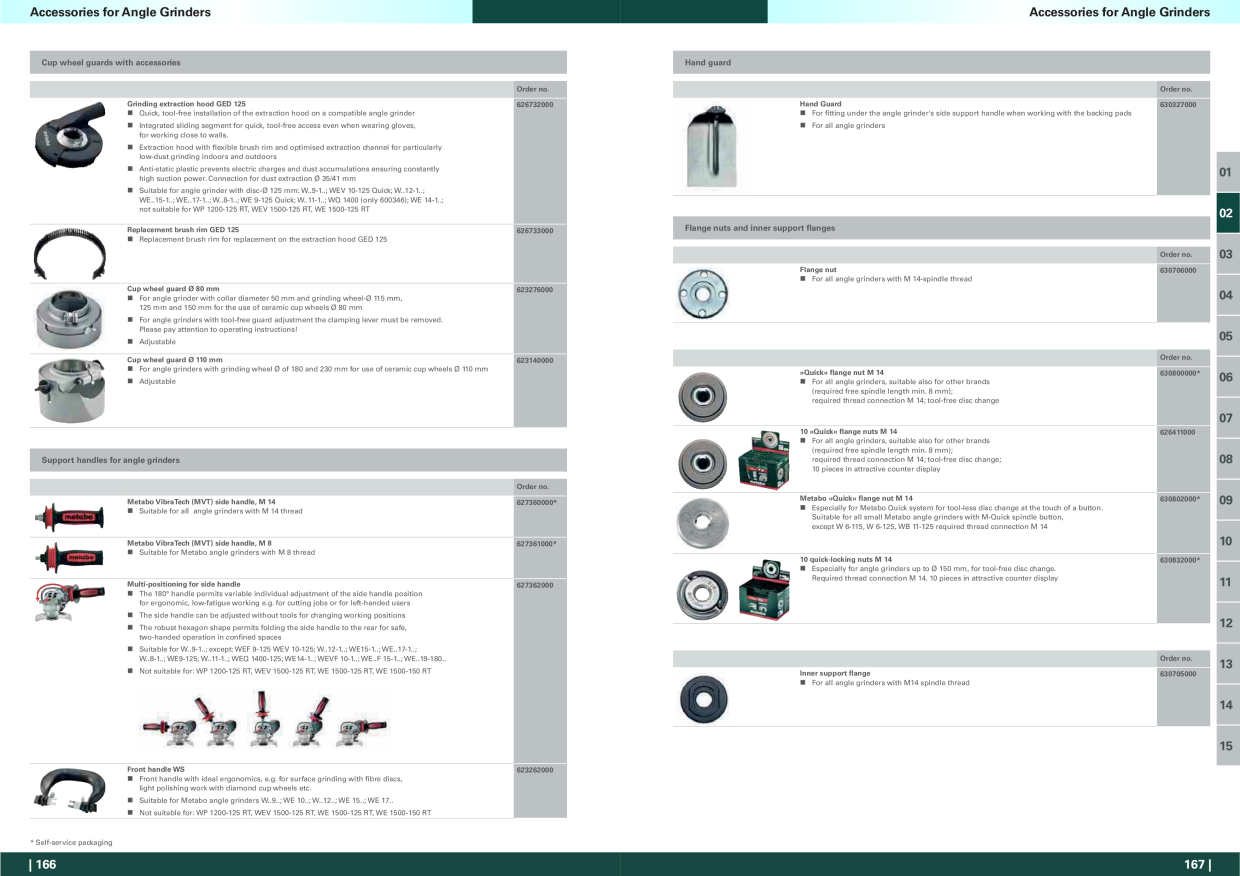
Task: Select the Multi-positioning for side handle title
Action: [x=184, y=583]
